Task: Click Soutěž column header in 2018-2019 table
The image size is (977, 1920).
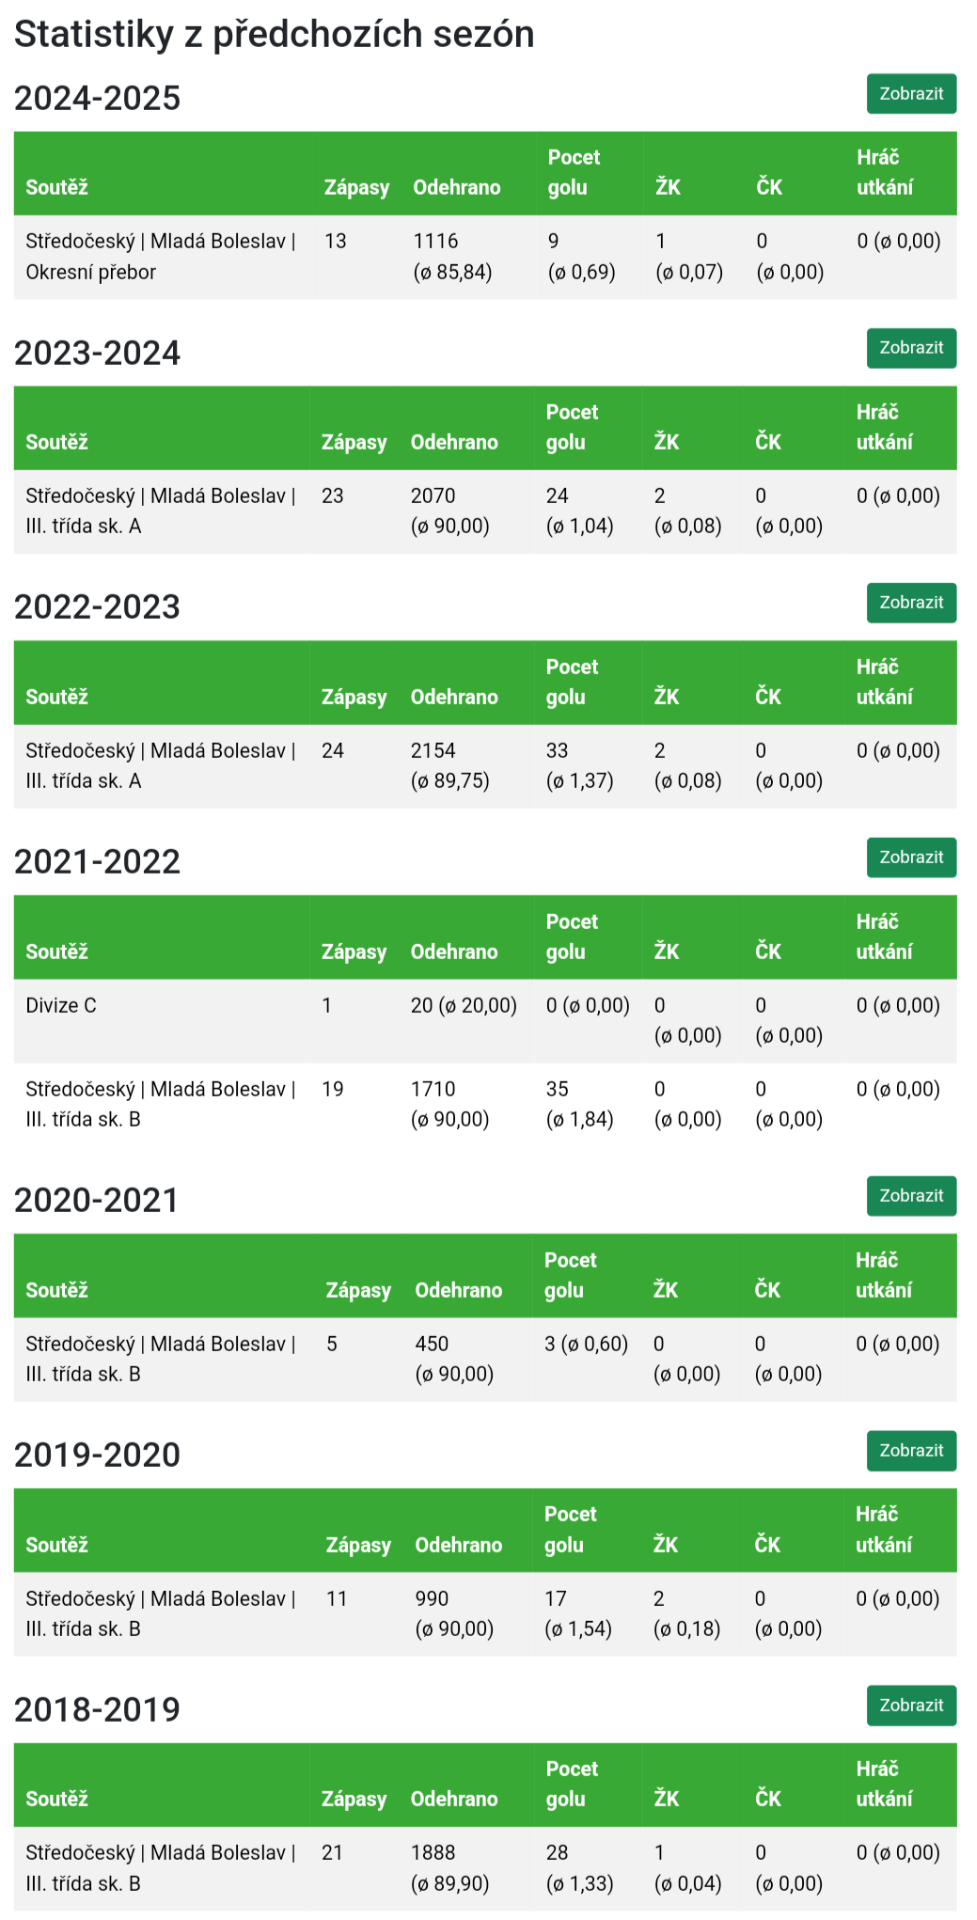Action: [57, 1799]
